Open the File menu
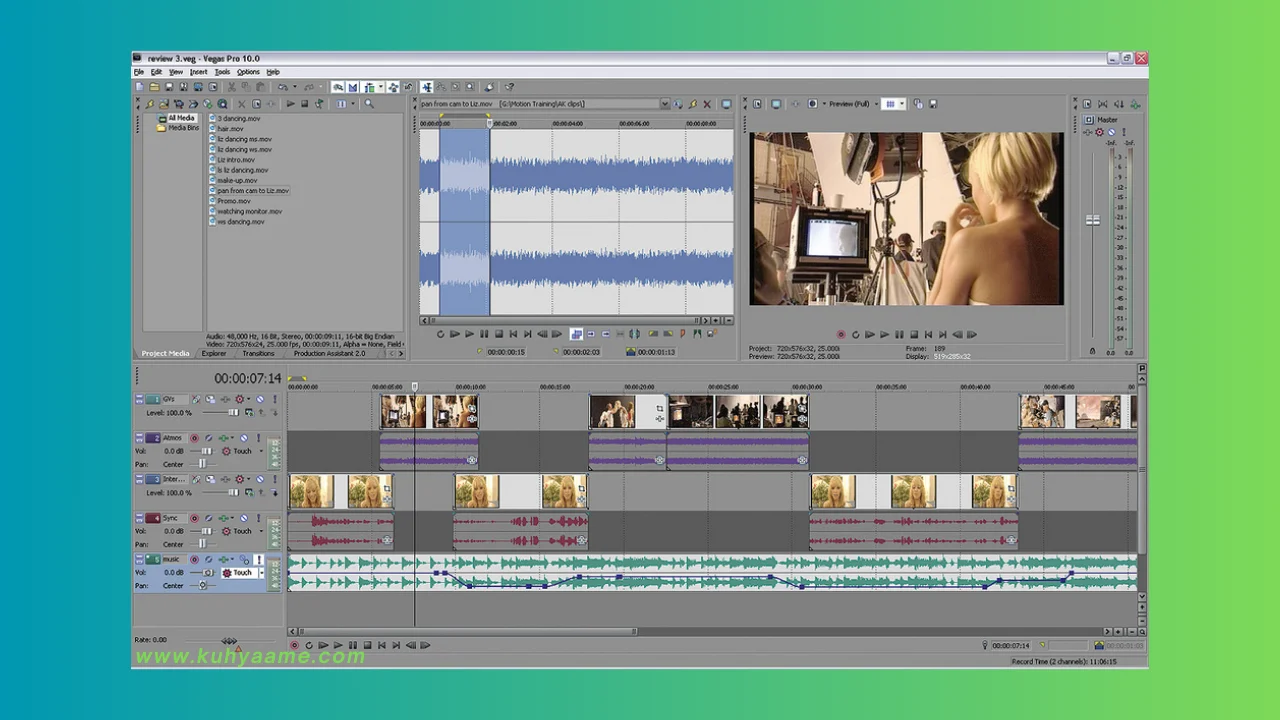The width and height of the screenshot is (1280, 720). point(139,72)
